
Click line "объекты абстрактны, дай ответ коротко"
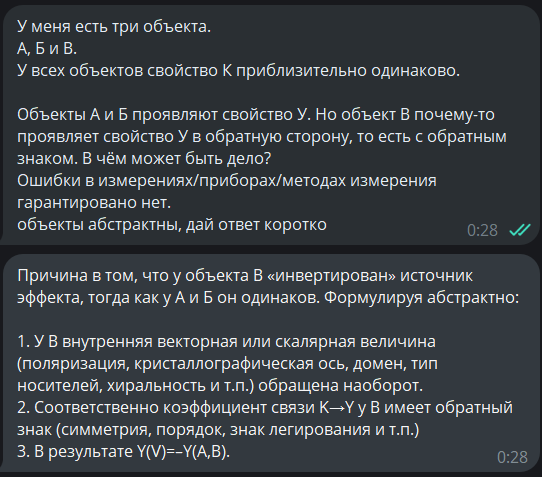tap(172, 225)
